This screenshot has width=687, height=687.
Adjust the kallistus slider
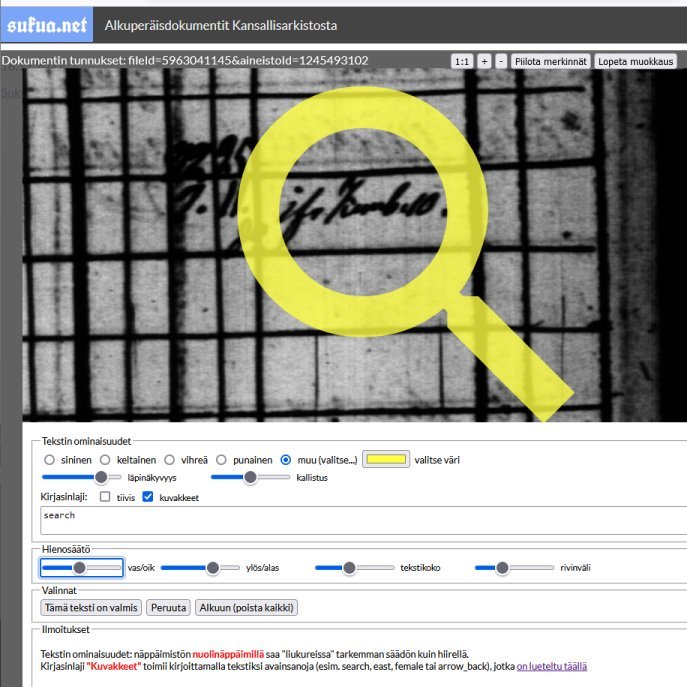pos(250,477)
